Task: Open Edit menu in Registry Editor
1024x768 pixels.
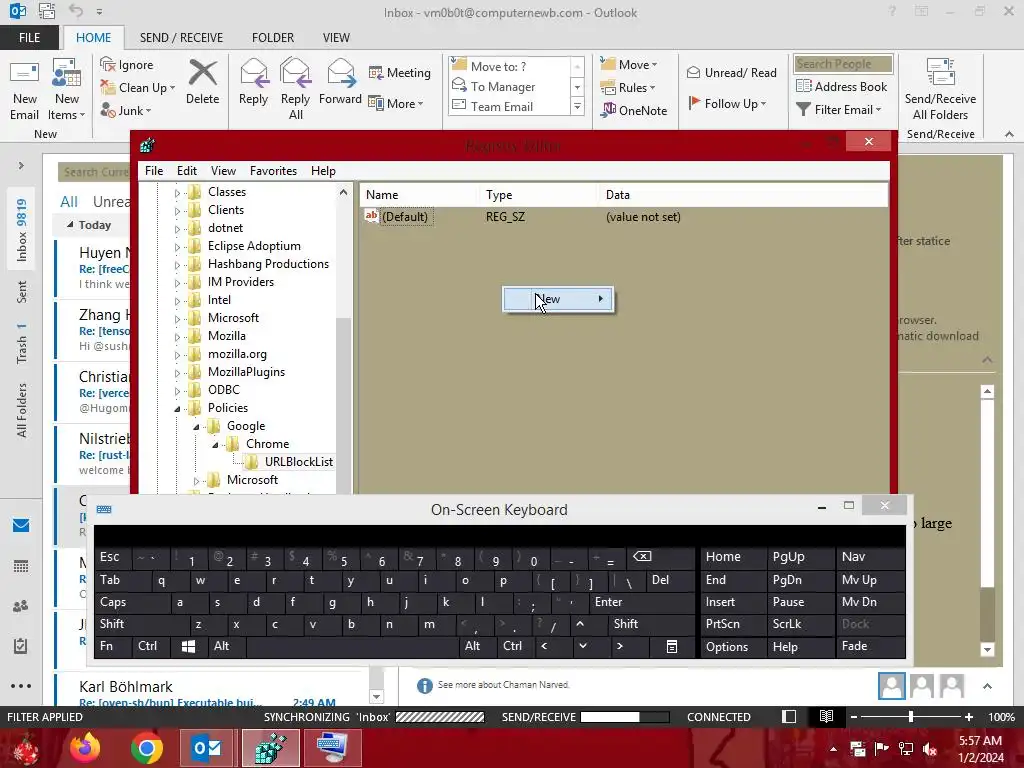Action: point(186,170)
